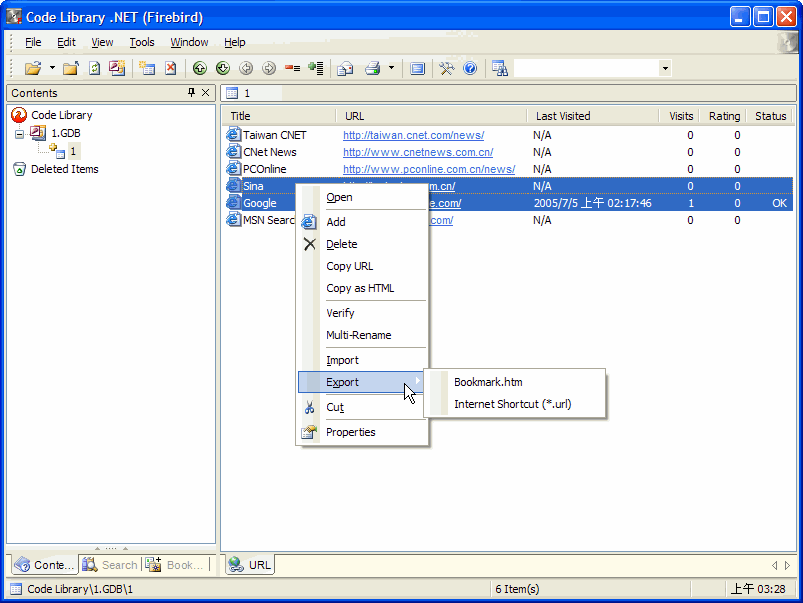The image size is (803, 603).
Task: Click inside the toolbar search combo box
Action: coord(587,68)
